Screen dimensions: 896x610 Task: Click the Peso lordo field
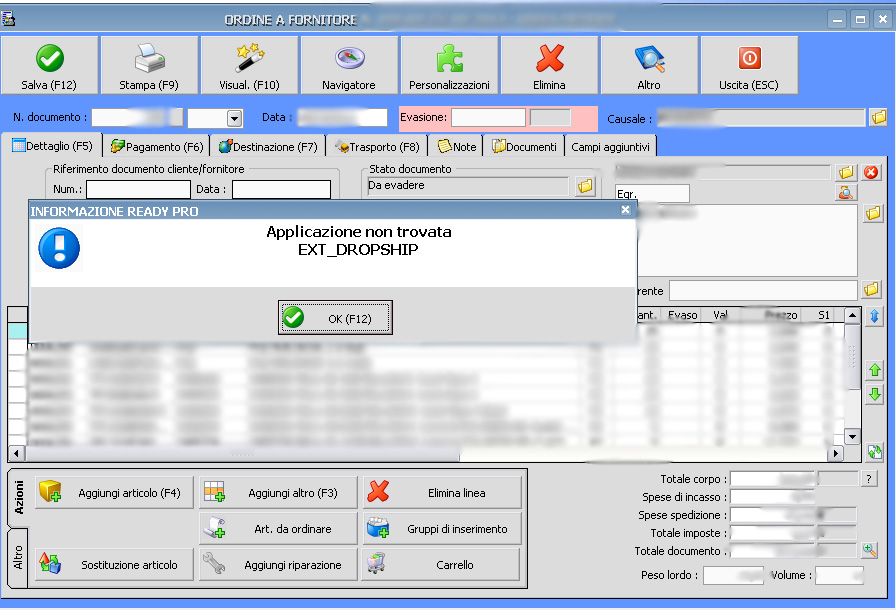click(x=733, y=575)
